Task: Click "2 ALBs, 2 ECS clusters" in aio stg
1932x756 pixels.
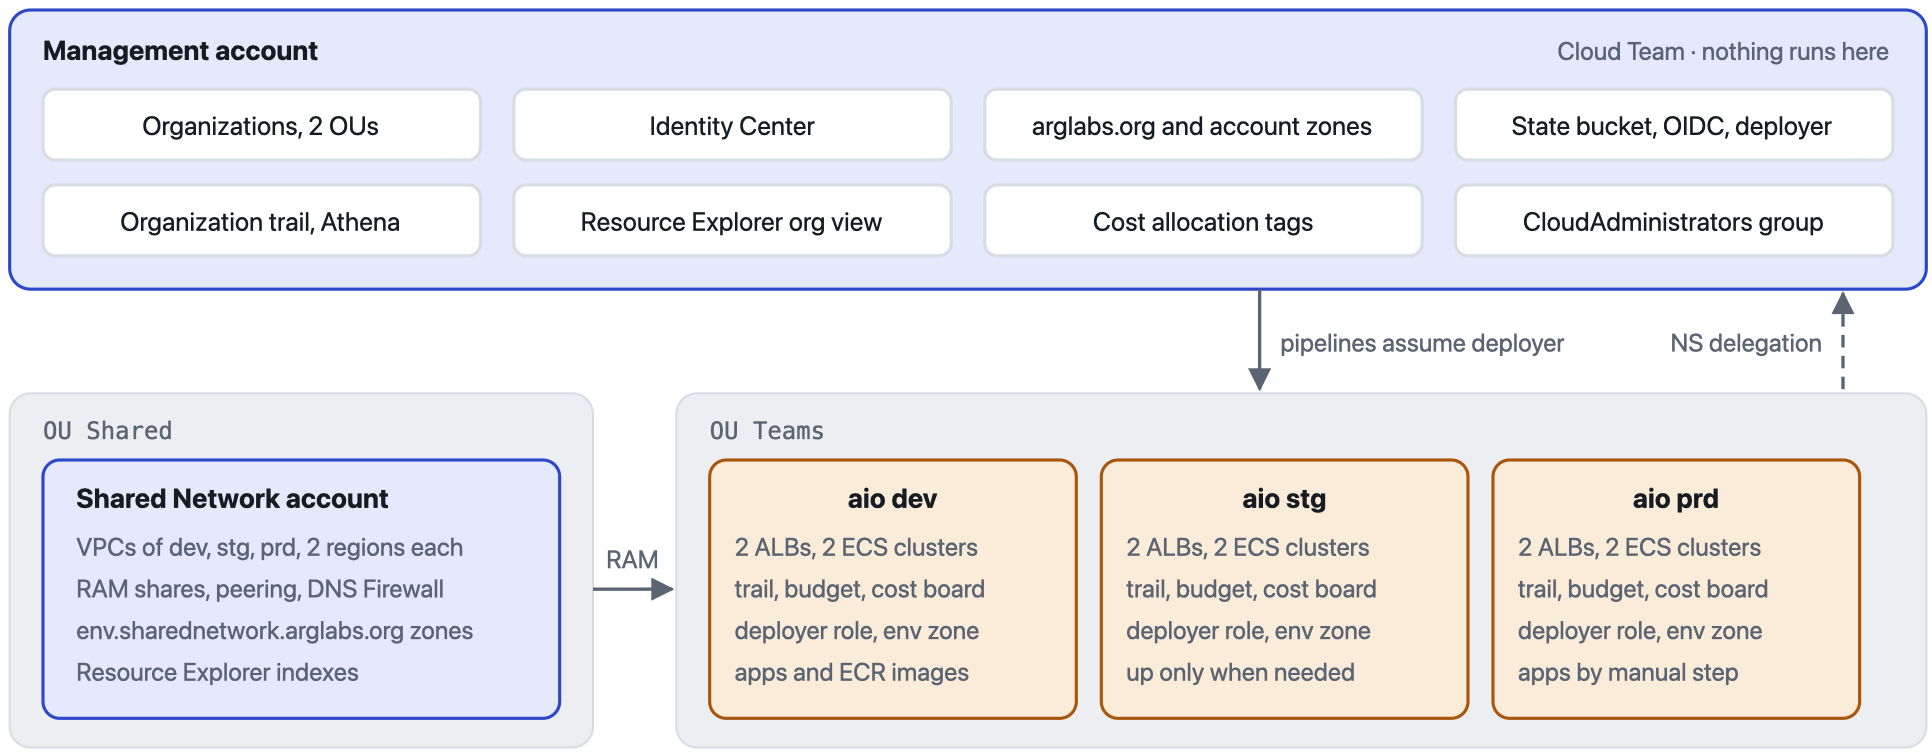Action: [x=1248, y=548]
